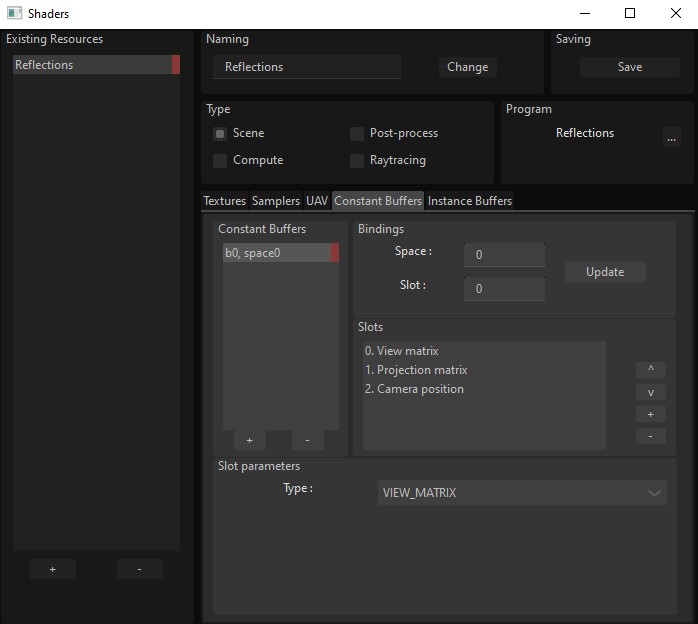The width and height of the screenshot is (698, 624).
Task: Click the Slot binding input field
Action: (504, 289)
